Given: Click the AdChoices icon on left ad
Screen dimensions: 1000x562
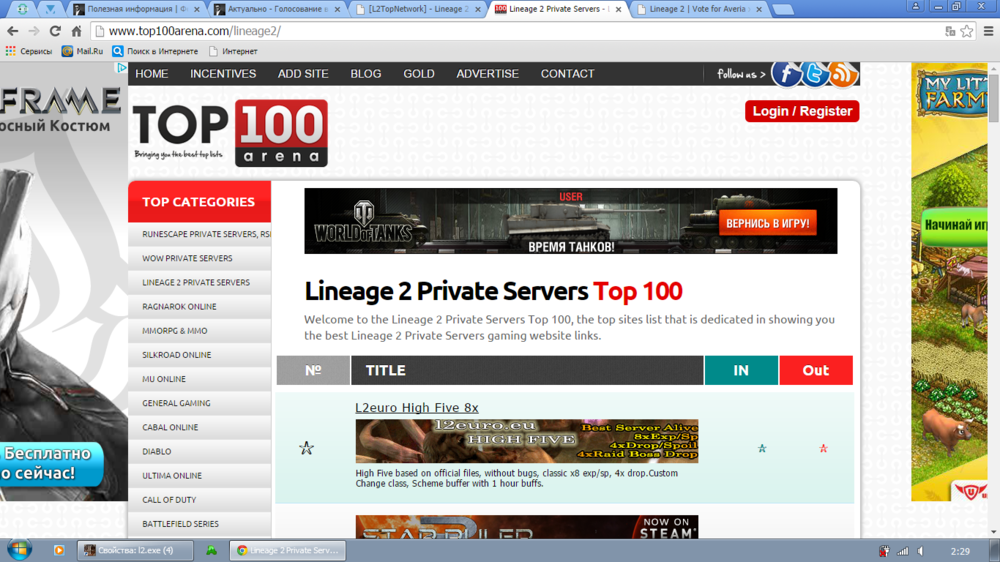Looking at the screenshot, I should (122, 68).
